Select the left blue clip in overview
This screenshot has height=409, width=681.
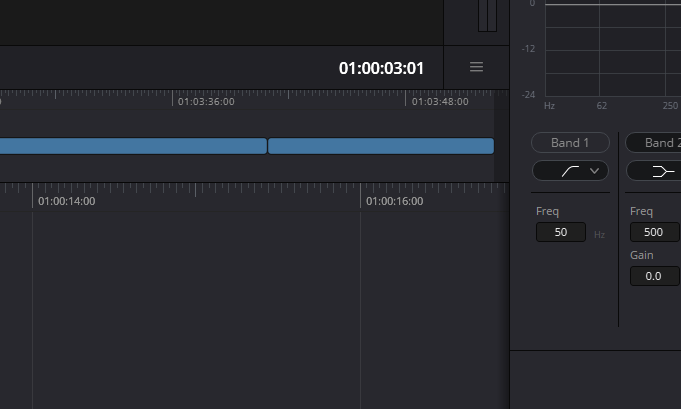[133, 146]
